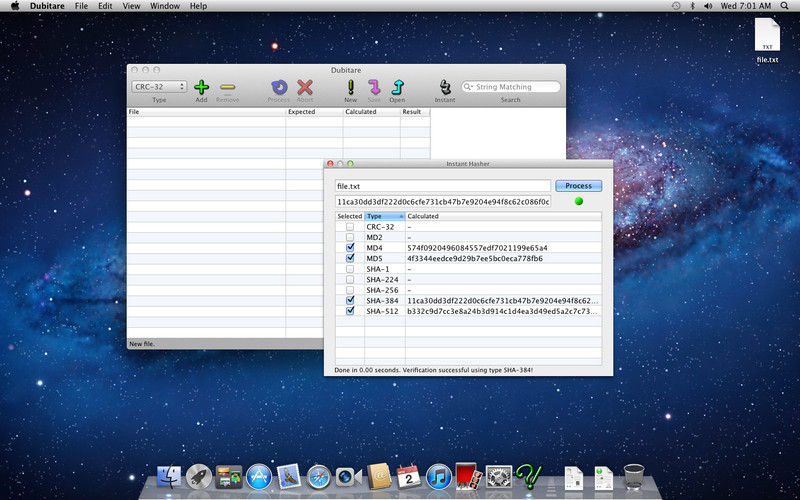This screenshot has width=800, height=500.
Task: Open Spotlight search in menu bar
Action: pyautogui.click(x=784, y=6)
